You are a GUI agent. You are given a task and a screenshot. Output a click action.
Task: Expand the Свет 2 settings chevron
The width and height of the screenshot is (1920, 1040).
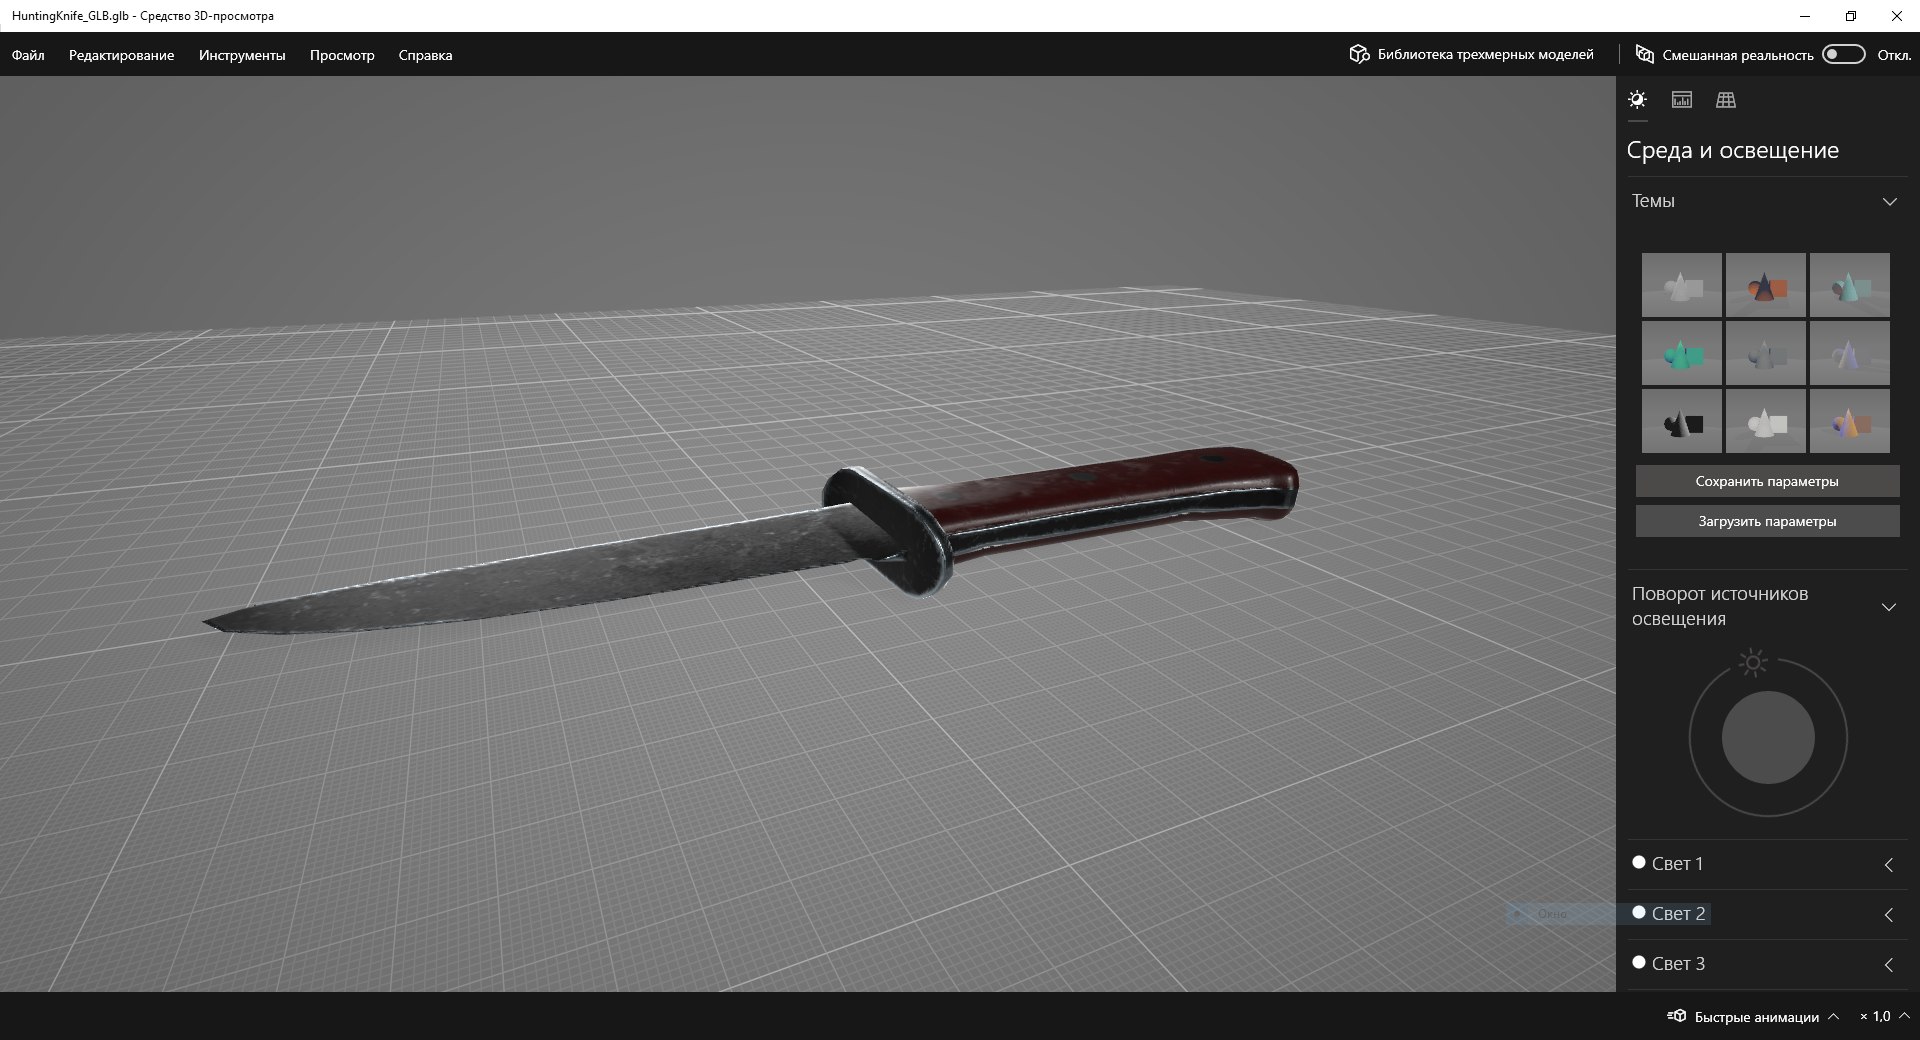1889,915
